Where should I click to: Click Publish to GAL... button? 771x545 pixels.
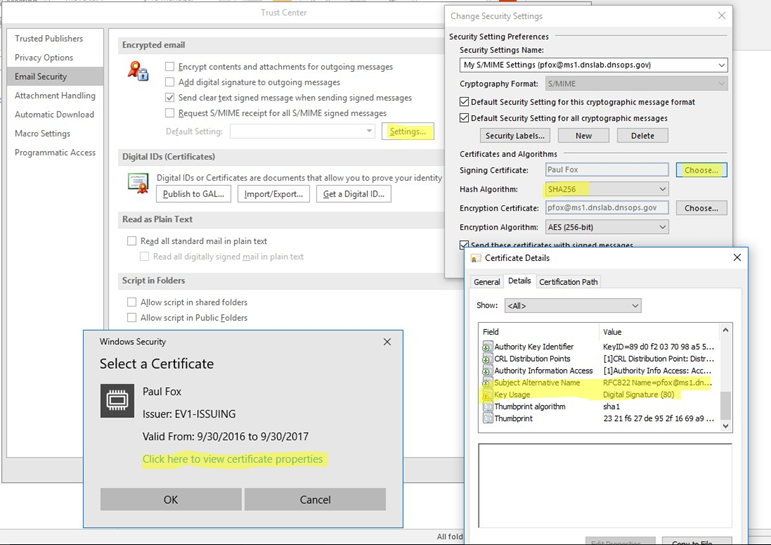point(193,194)
